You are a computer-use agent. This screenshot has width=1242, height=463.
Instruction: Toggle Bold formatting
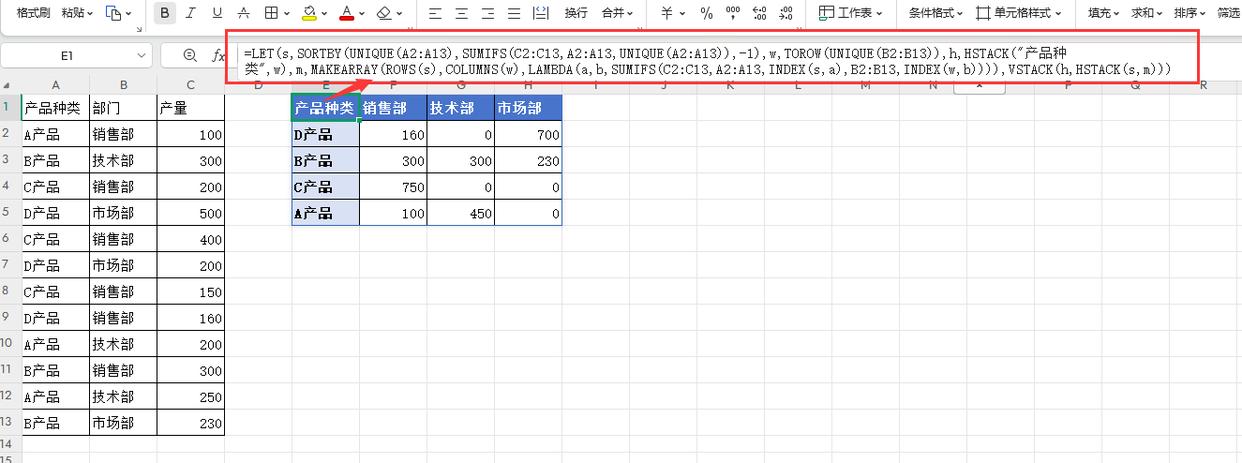[164, 13]
